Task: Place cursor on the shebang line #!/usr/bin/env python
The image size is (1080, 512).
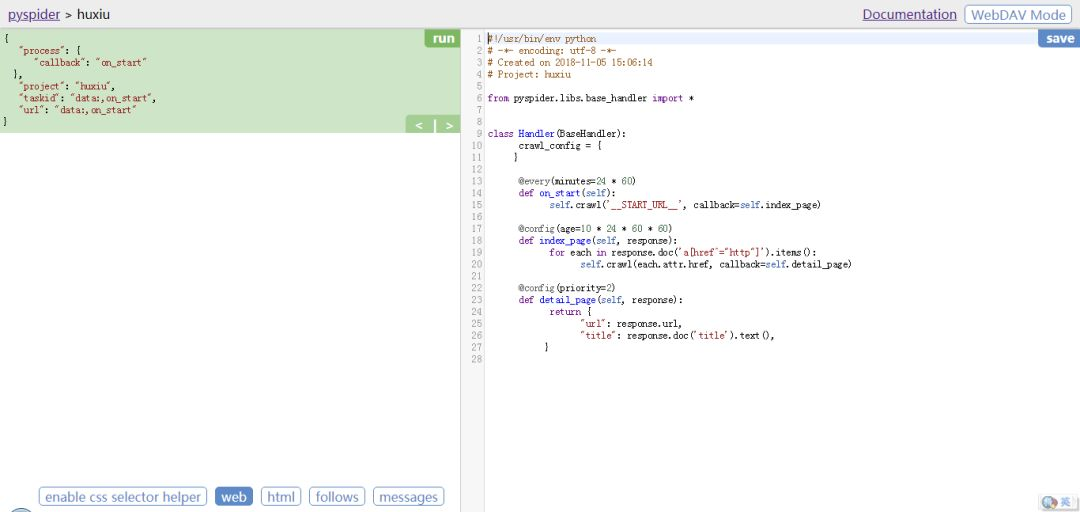Action: pyautogui.click(x=542, y=39)
